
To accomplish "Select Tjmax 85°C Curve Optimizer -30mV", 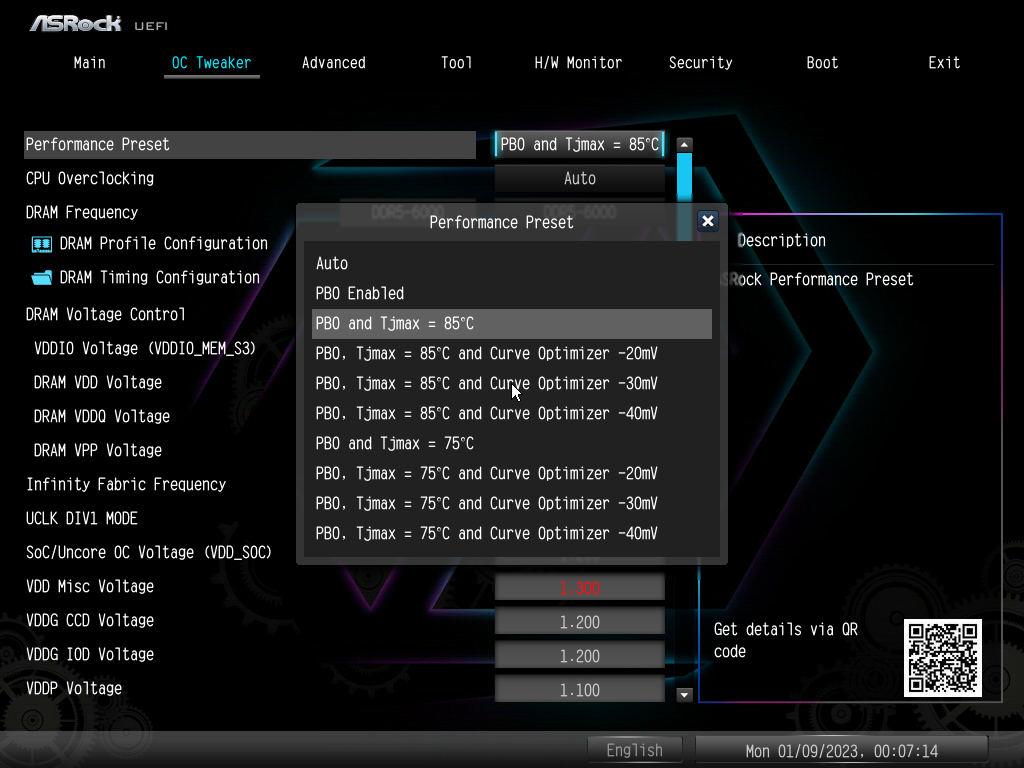I will pyautogui.click(x=487, y=384).
